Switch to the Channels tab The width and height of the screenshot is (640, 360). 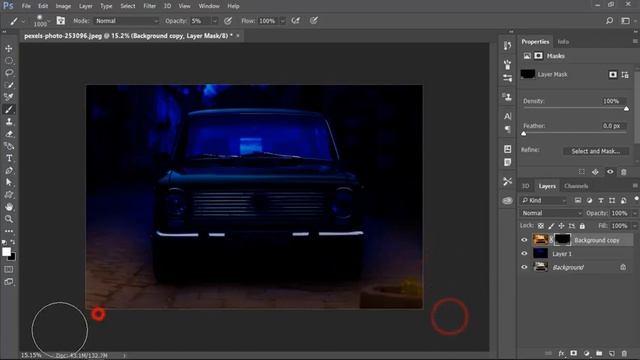(576, 186)
